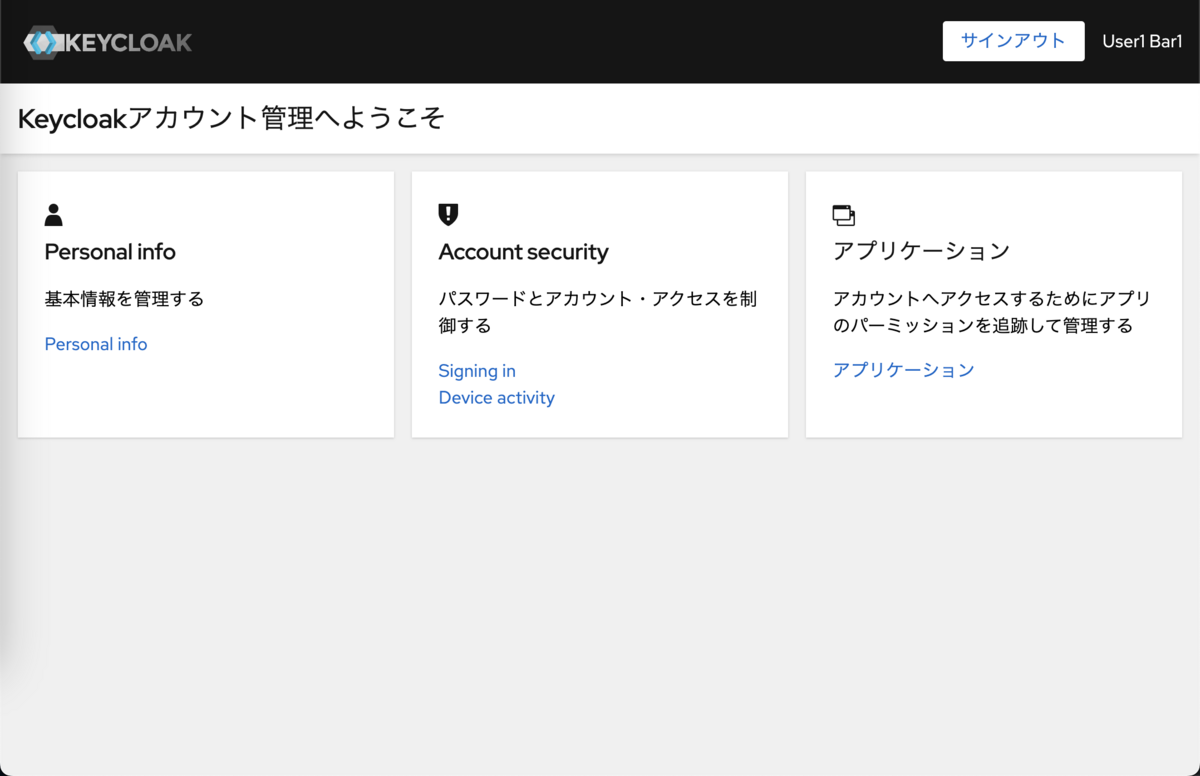Click the 基本情報を管理する description text
The width and height of the screenshot is (1200, 776).
[x=124, y=299]
